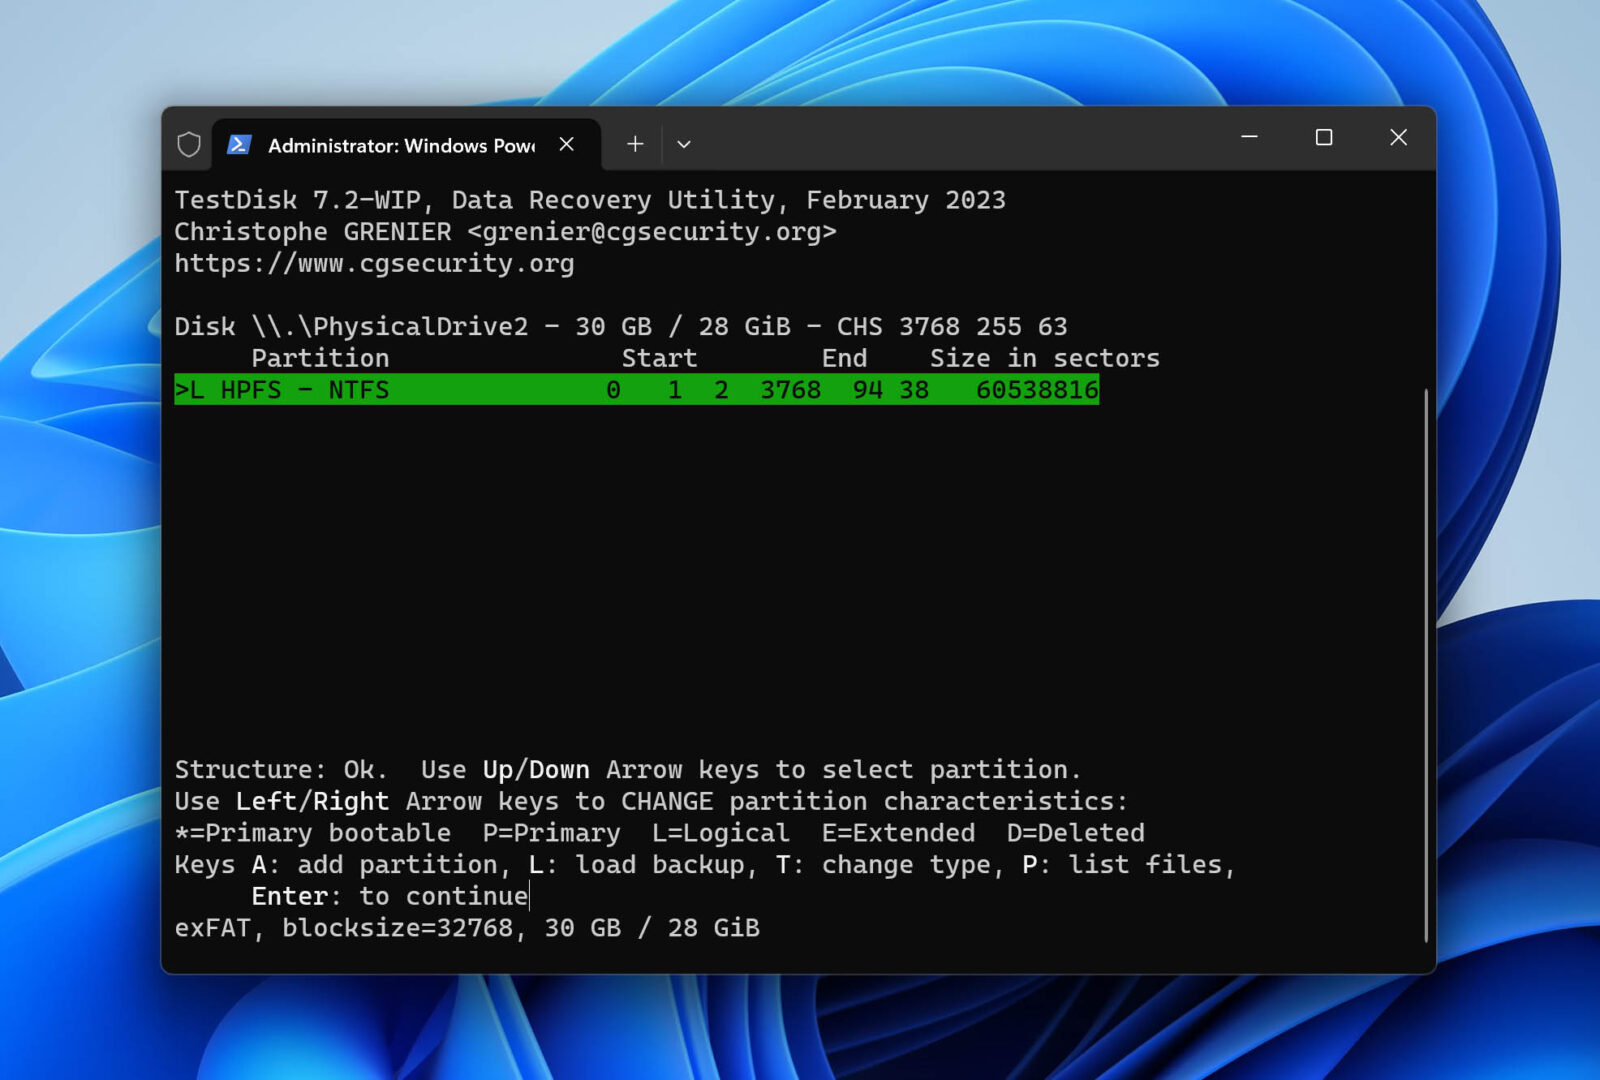1600x1080 pixels.
Task: Click the Disk PhysicalDrive2 header line
Action: click(x=620, y=326)
